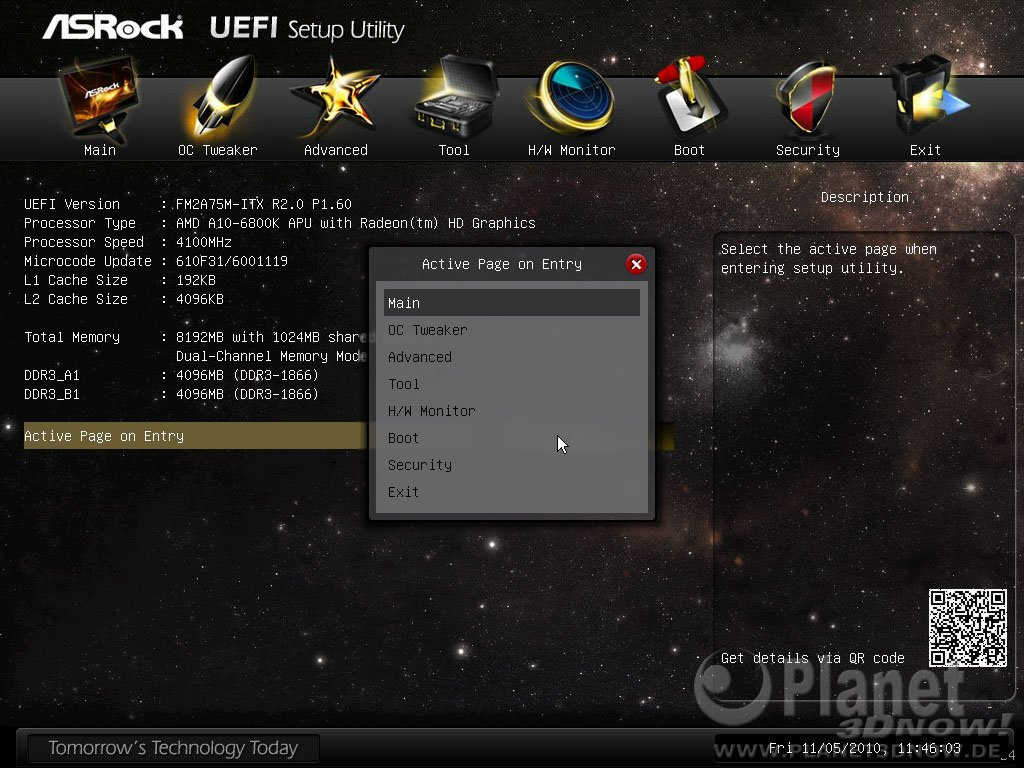This screenshot has width=1024, height=768.
Task: Select the Boot joystick icon
Action: [691, 98]
